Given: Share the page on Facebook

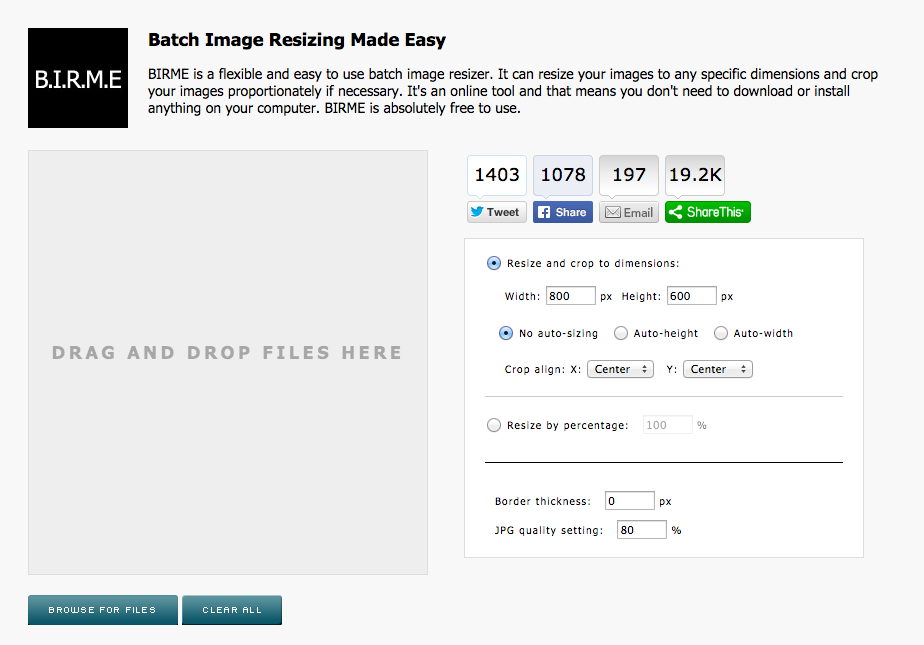Looking at the screenshot, I should coord(562,211).
